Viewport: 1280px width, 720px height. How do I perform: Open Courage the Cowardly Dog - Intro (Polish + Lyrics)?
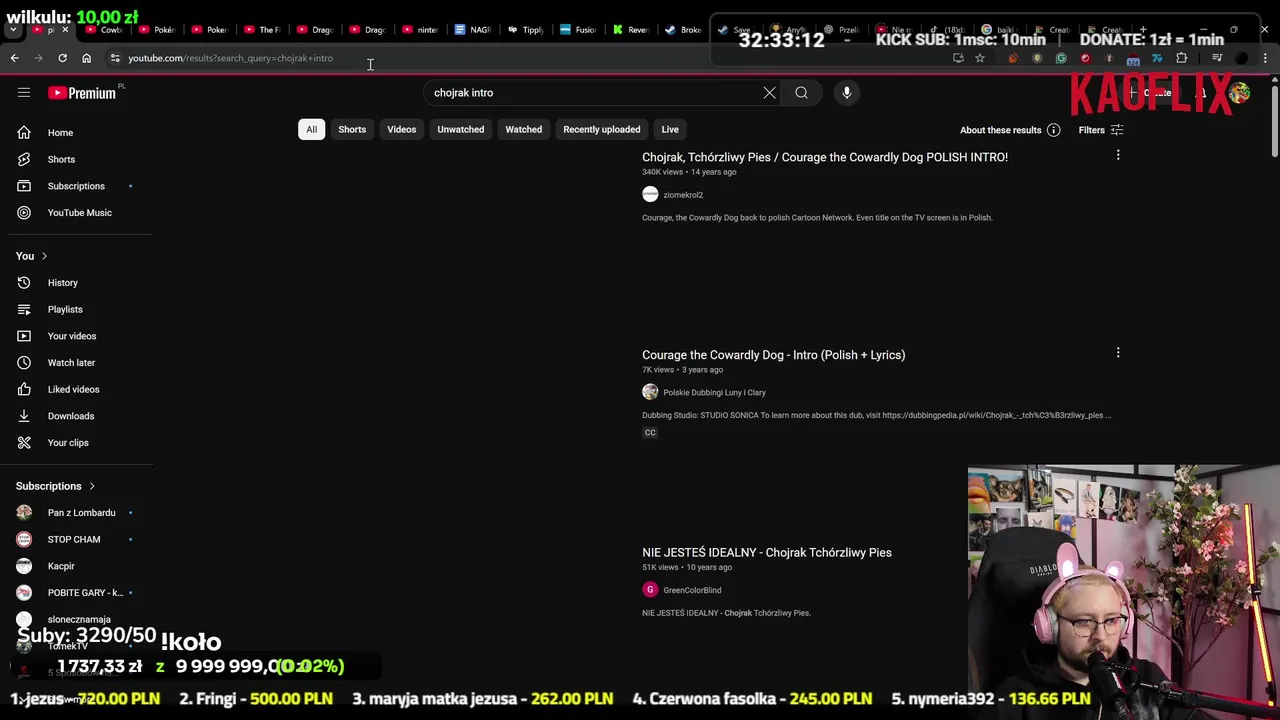[x=773, y=355]
